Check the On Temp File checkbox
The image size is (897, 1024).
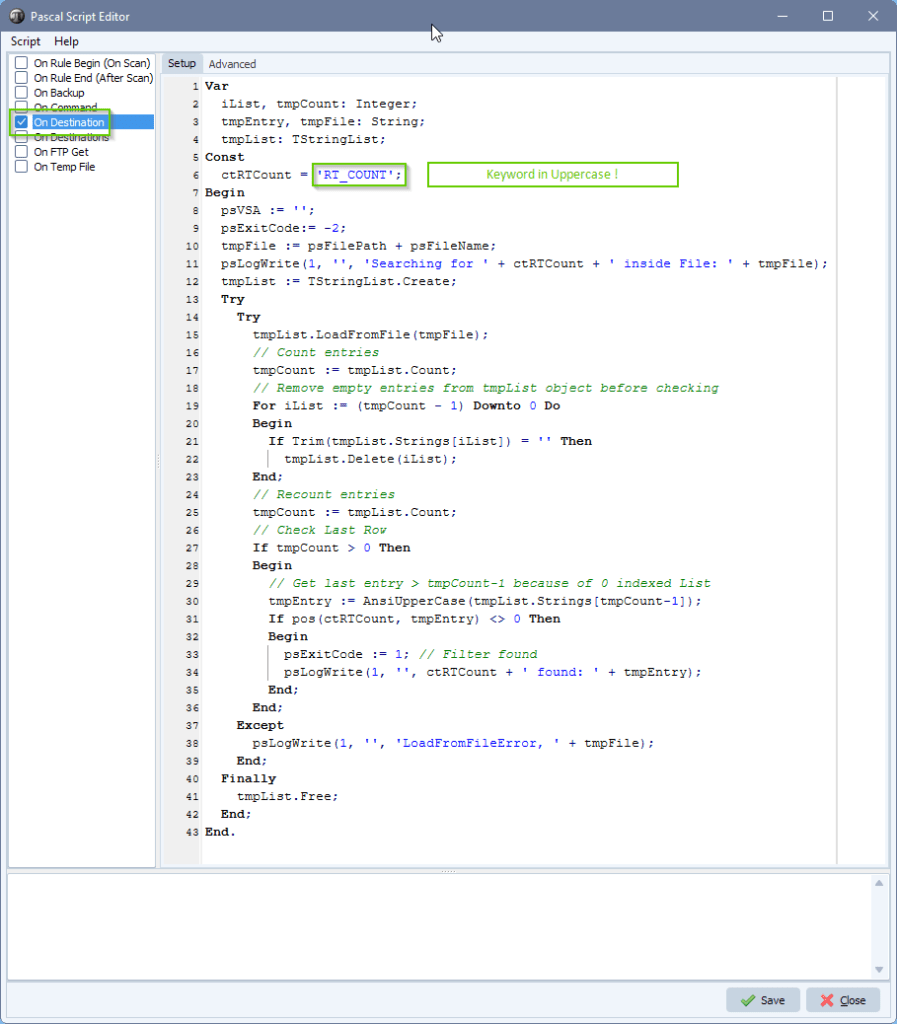(21, 167)
